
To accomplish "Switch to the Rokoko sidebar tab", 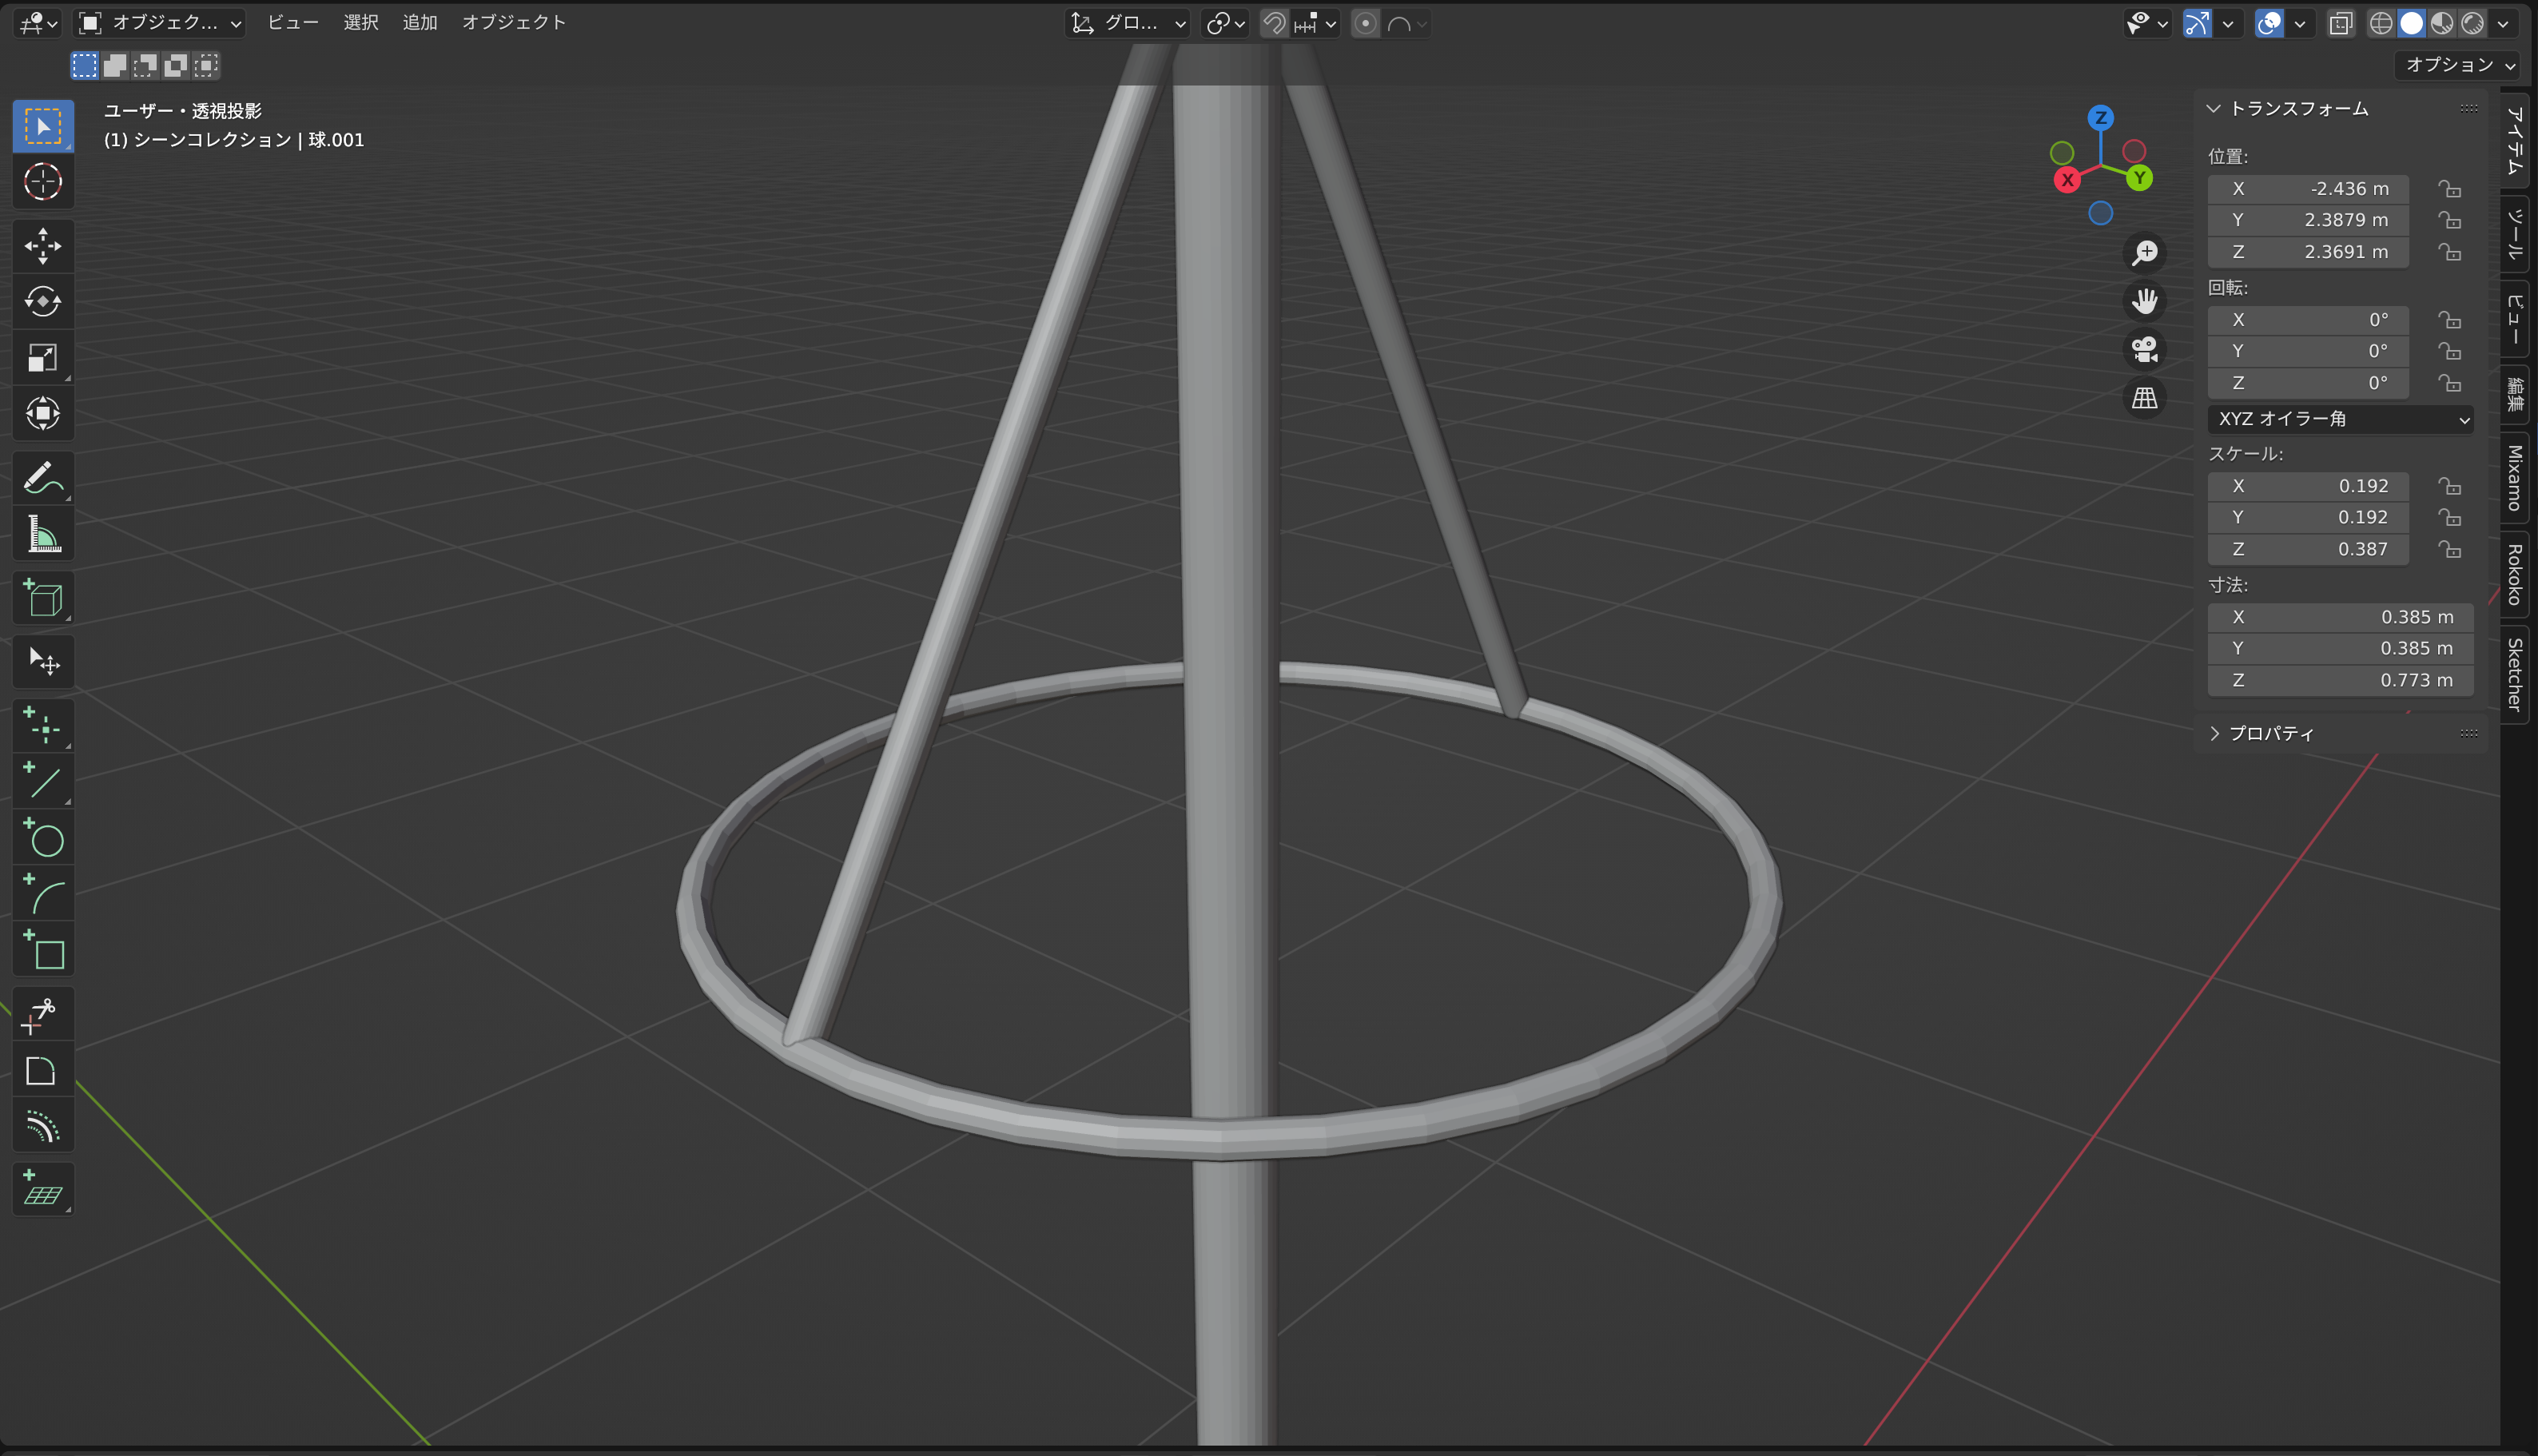I will (2515, 575).
